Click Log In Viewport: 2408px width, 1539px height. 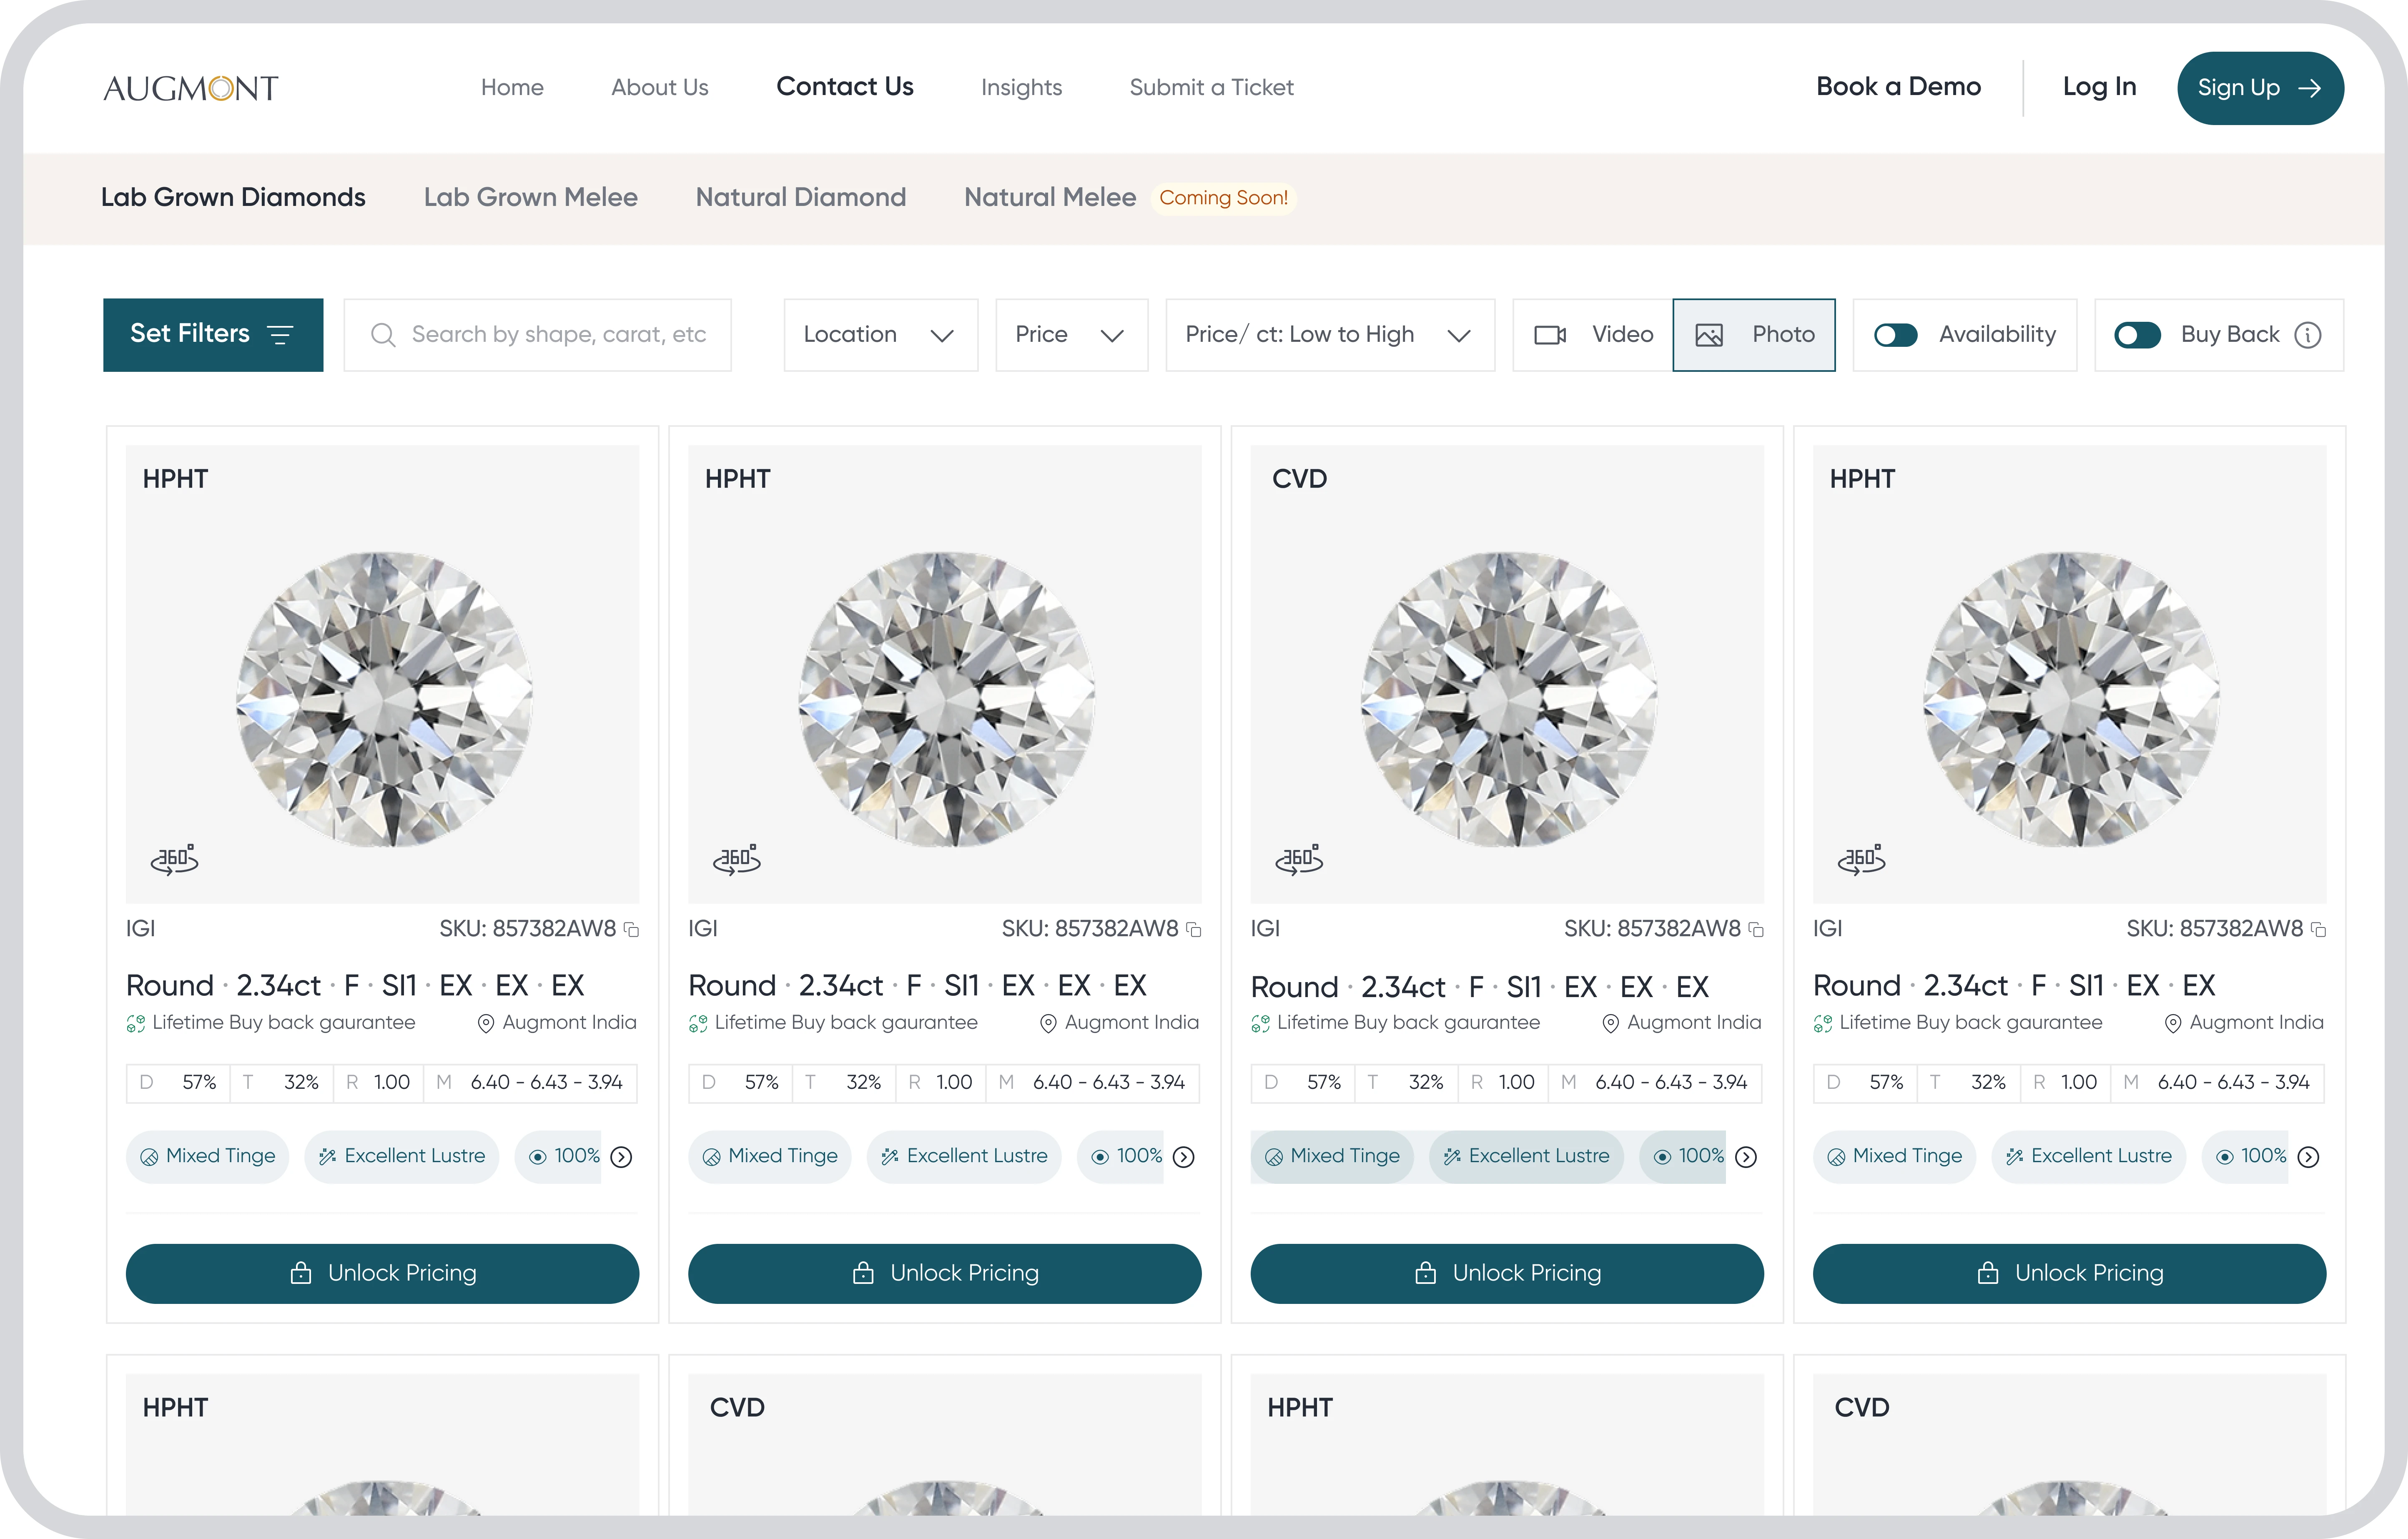coord(2099,87)
